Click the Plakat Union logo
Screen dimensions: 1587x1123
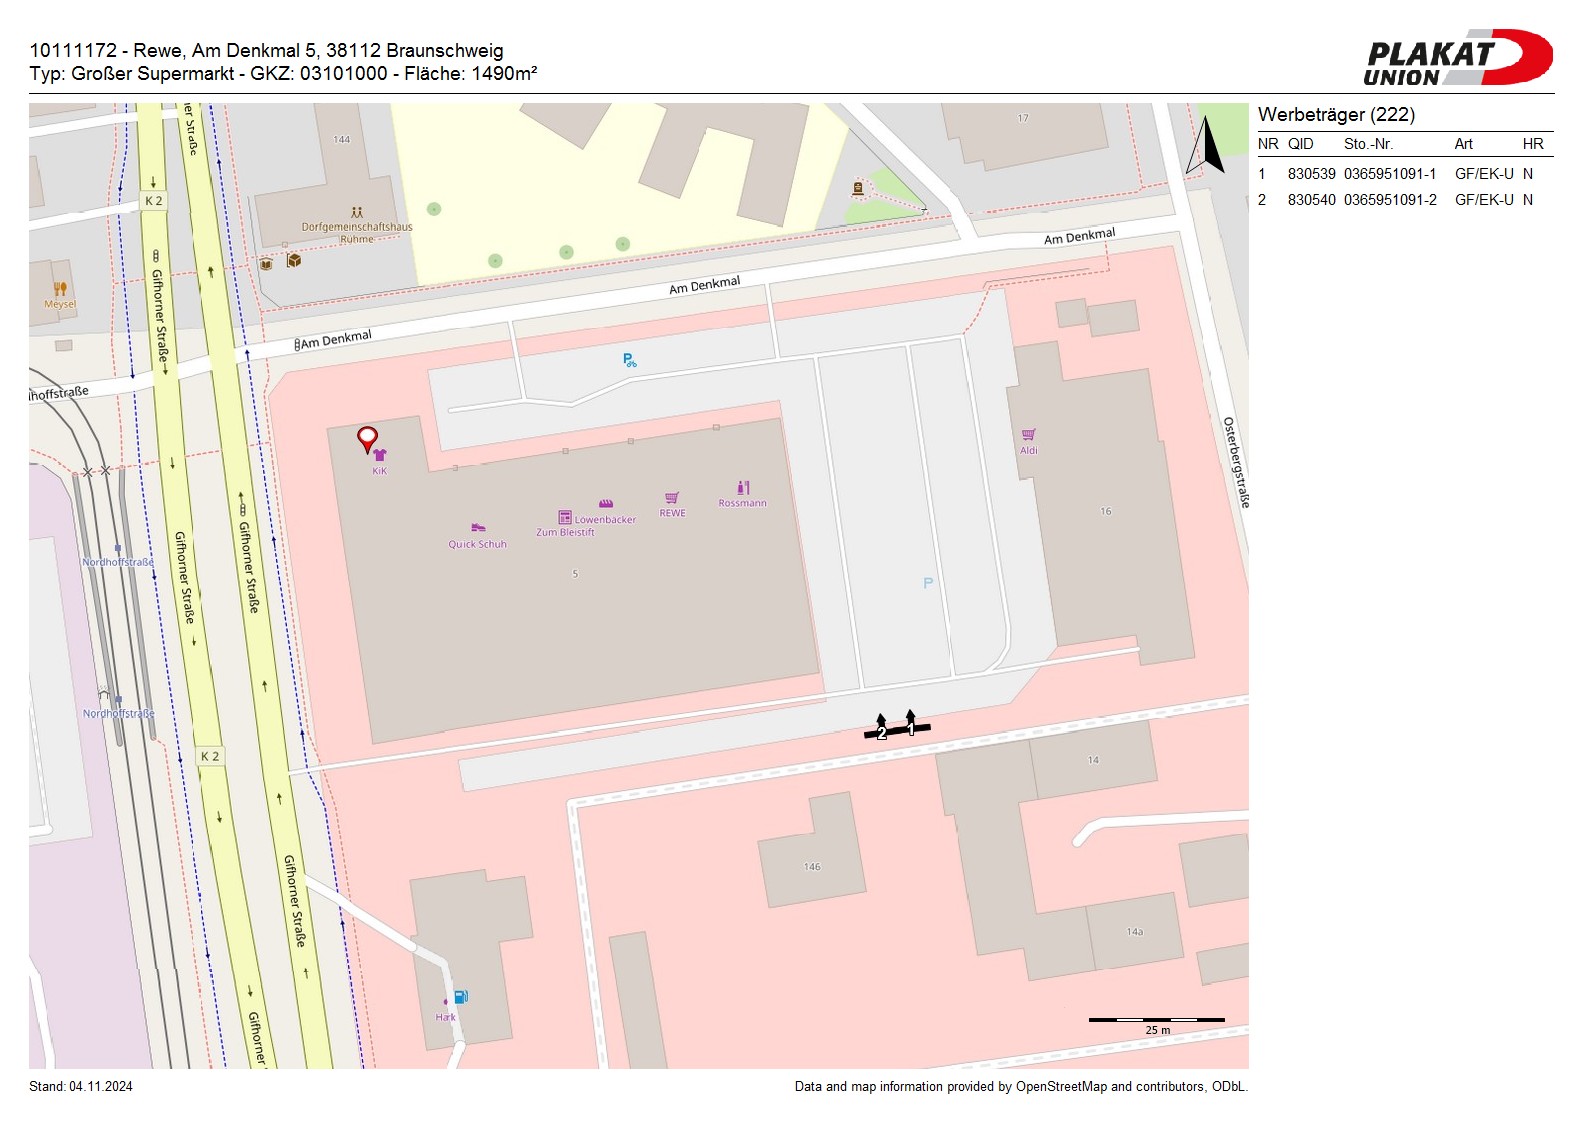click(1457, 58)
